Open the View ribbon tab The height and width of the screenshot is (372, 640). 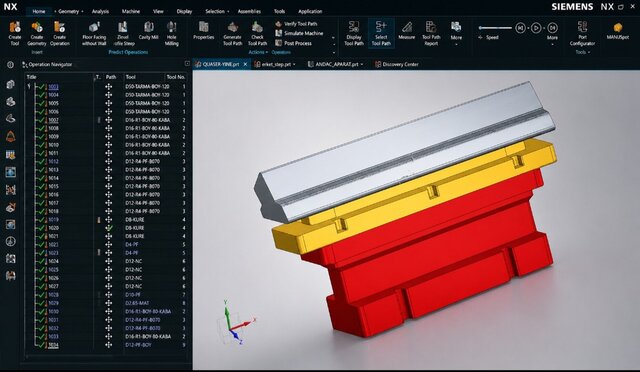click(x=158, y=11)
